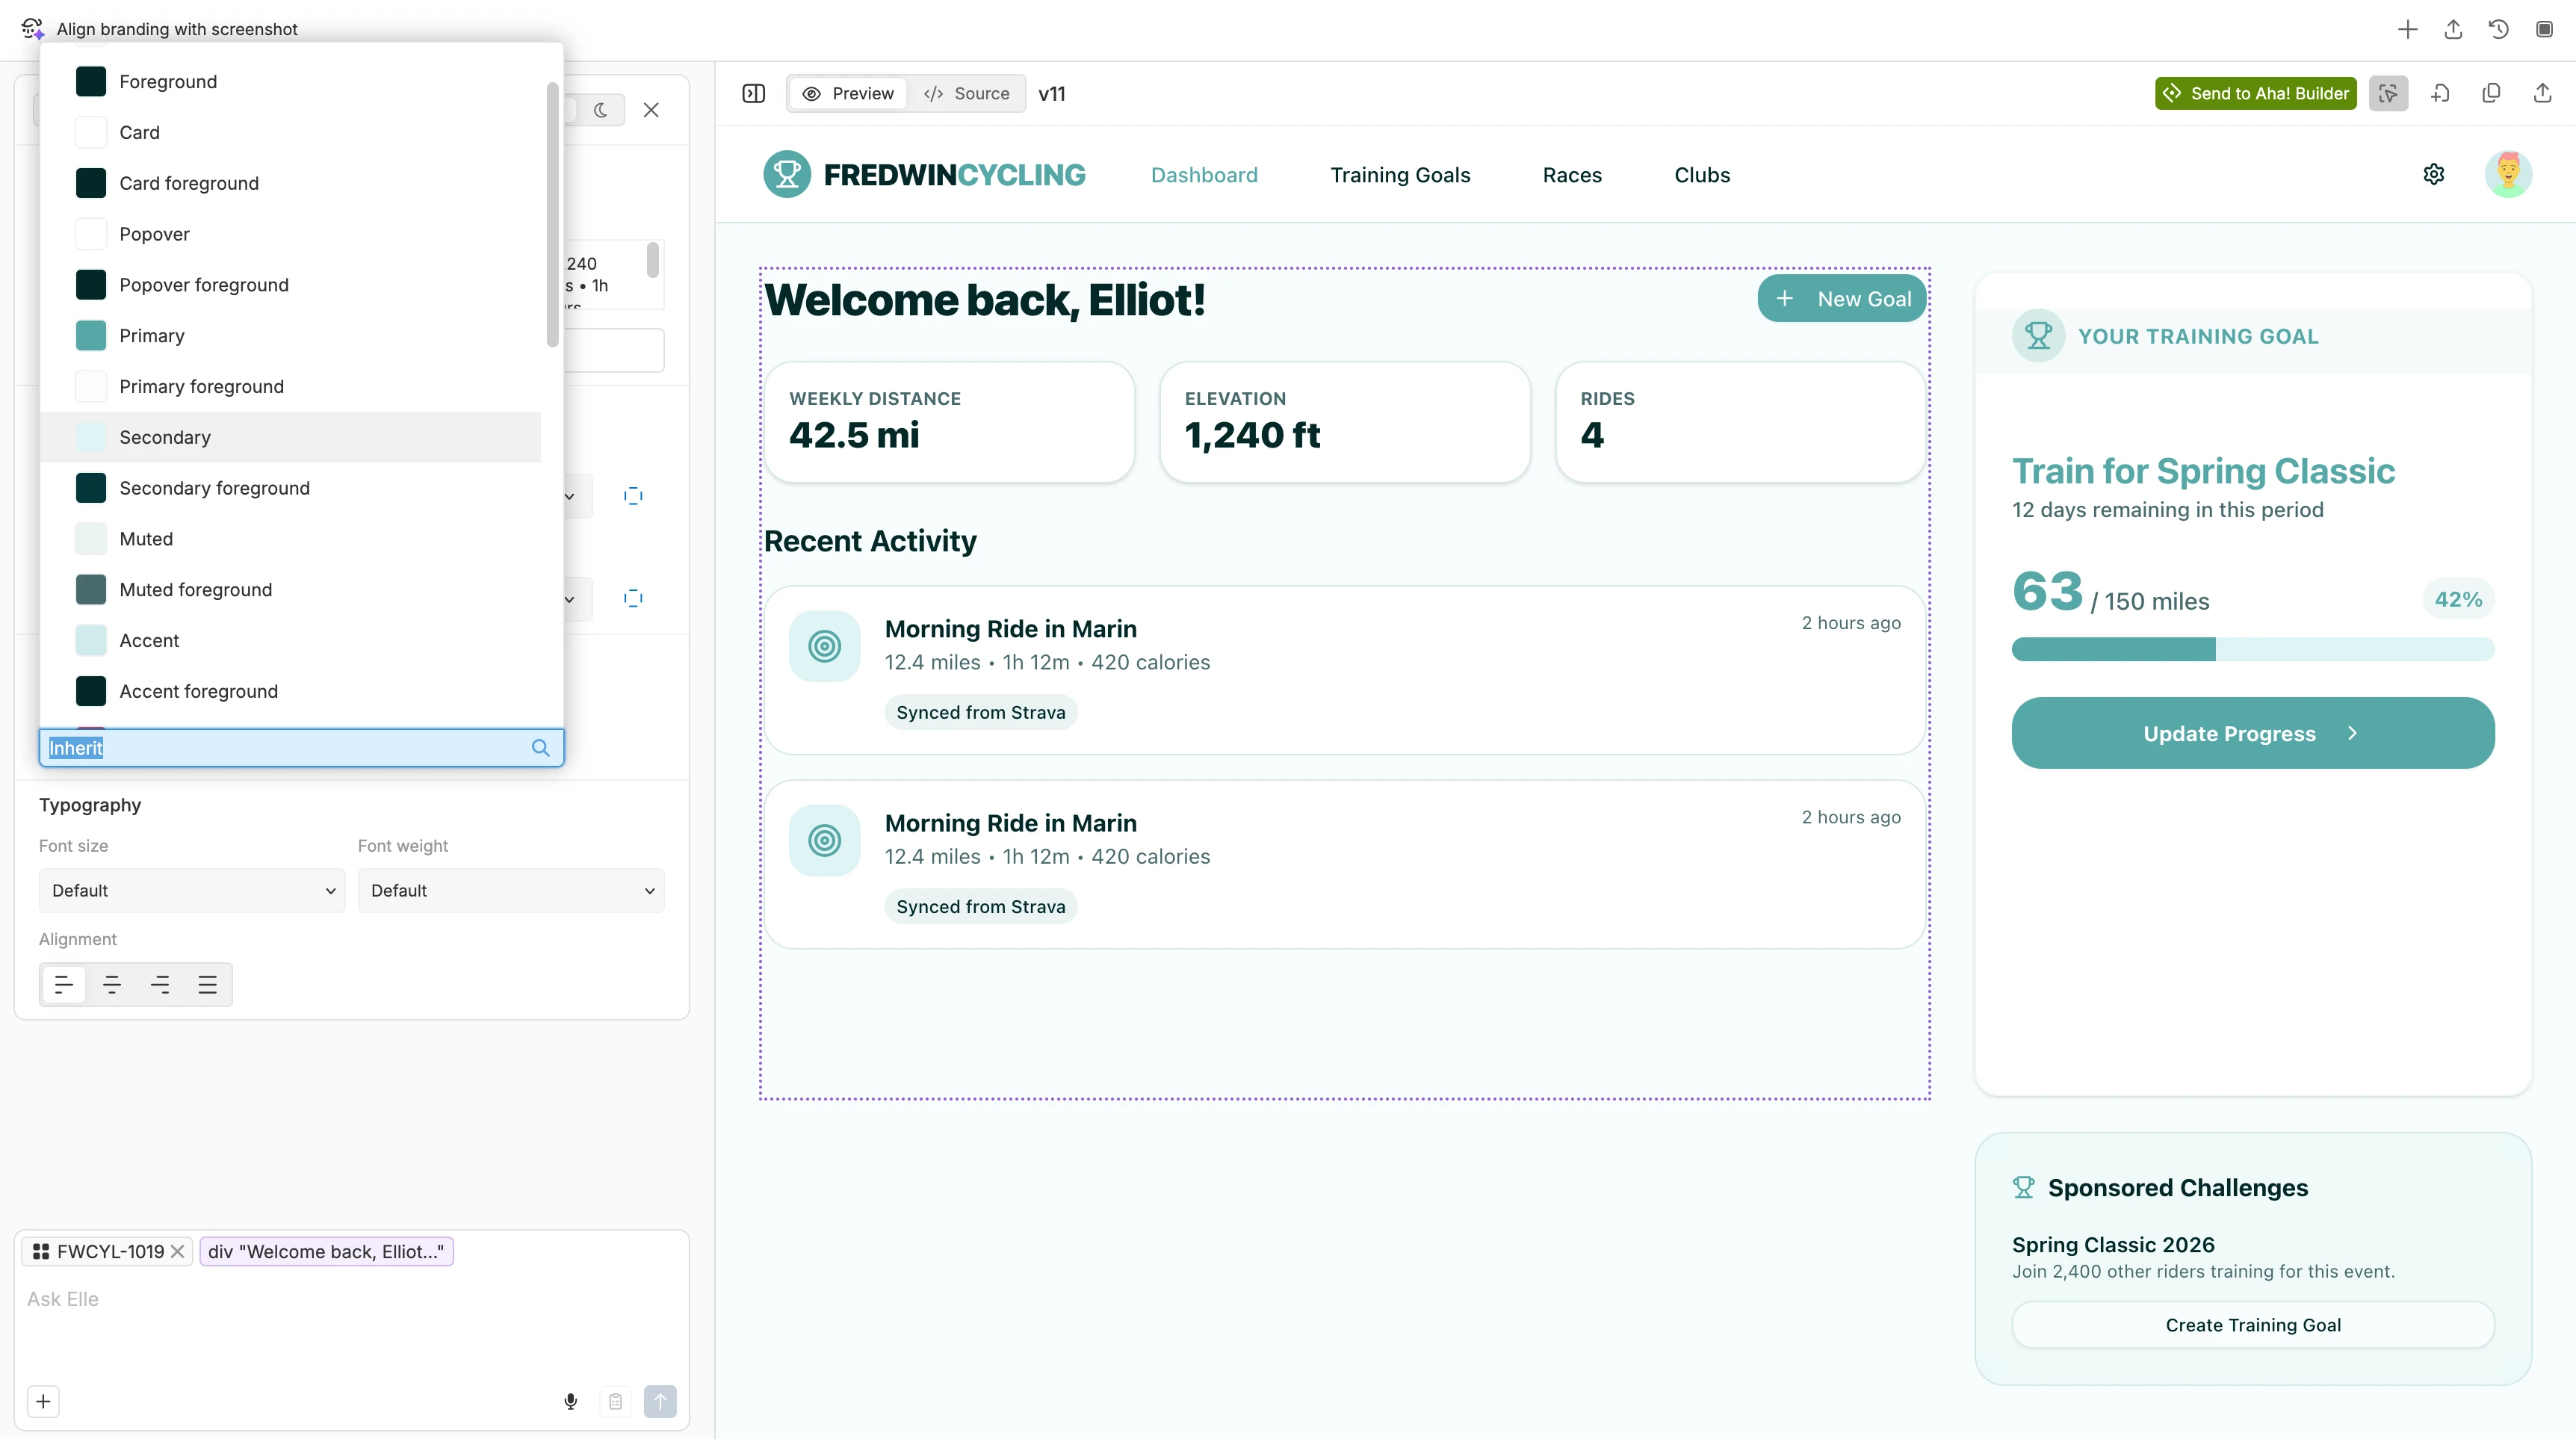Click the trophy icon beside Your Training Goal
Viewport: 2576px width, 1439px height.
point(2038,336)
